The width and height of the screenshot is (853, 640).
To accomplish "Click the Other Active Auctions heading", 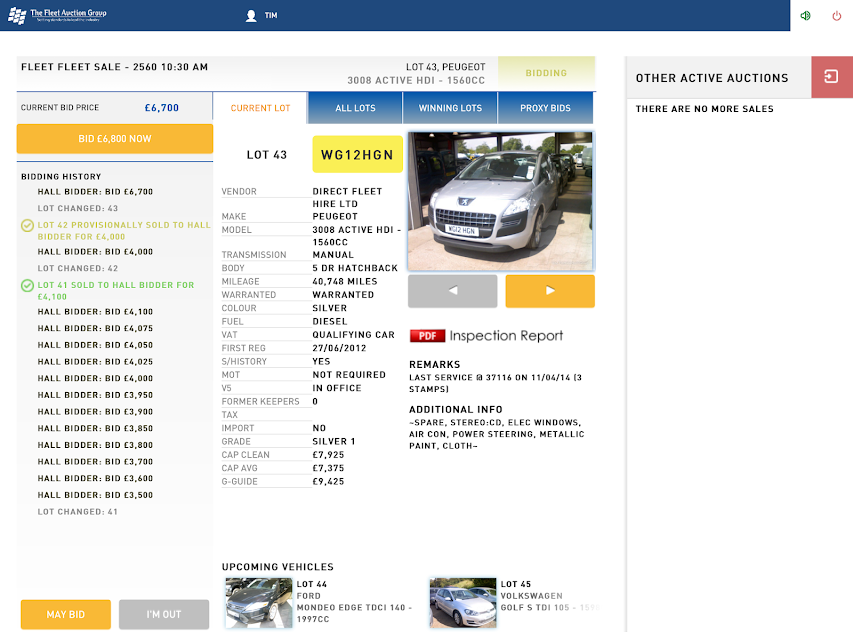I will coord(712,78).
